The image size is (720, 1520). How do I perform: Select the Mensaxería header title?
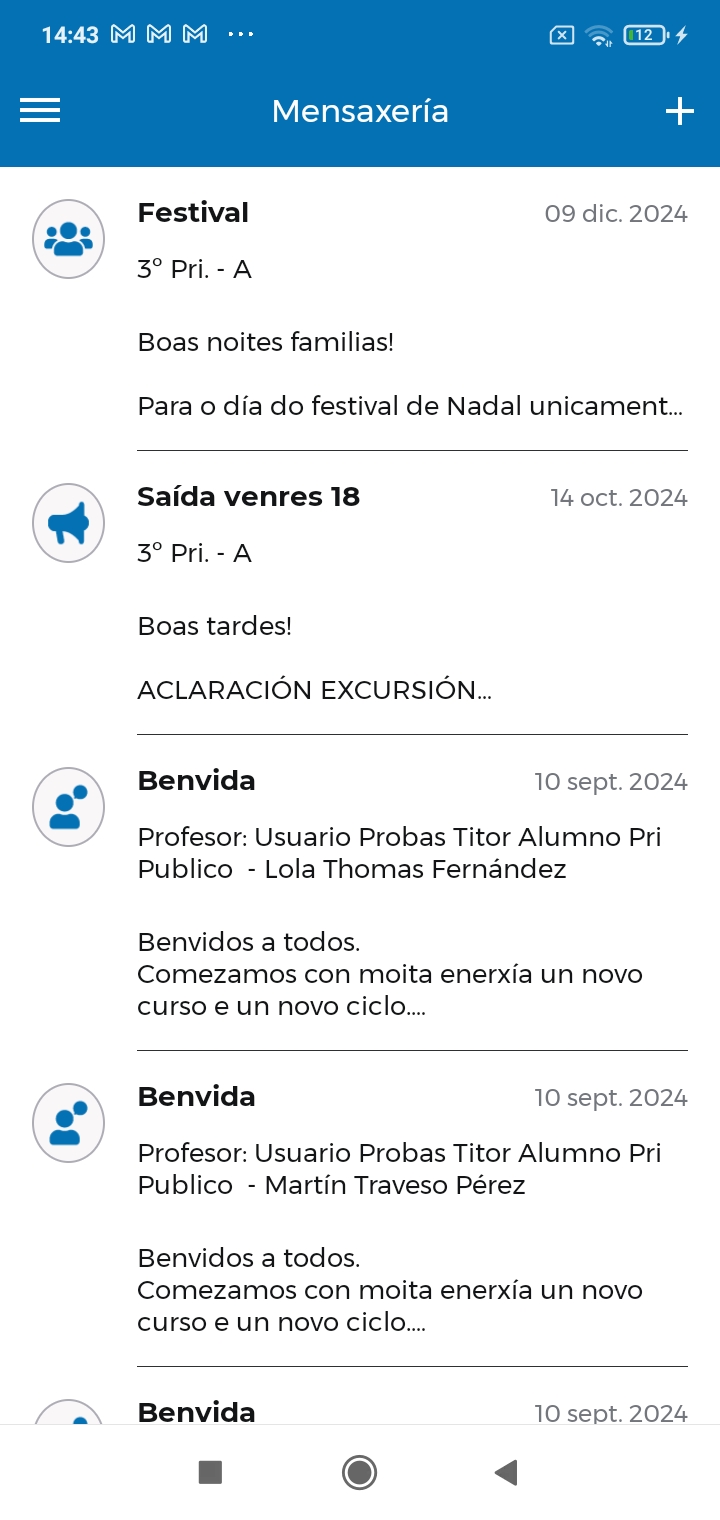[x=360, y=111]
